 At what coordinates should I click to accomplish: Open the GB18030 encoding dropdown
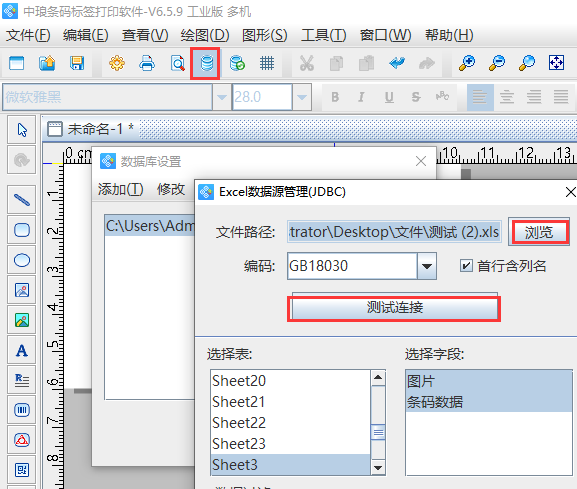click(427, 266)
